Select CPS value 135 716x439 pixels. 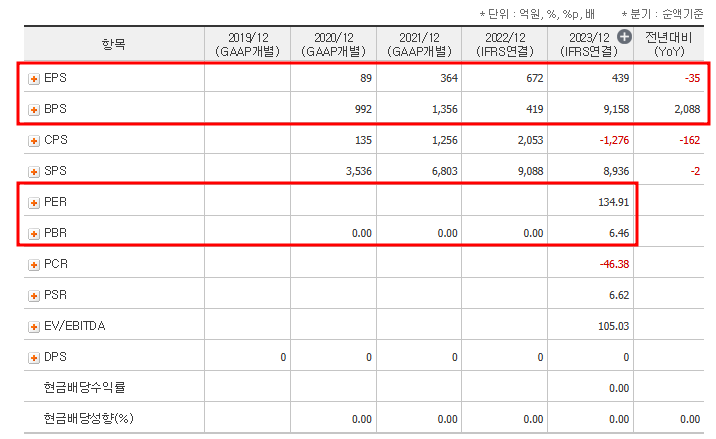363,140
